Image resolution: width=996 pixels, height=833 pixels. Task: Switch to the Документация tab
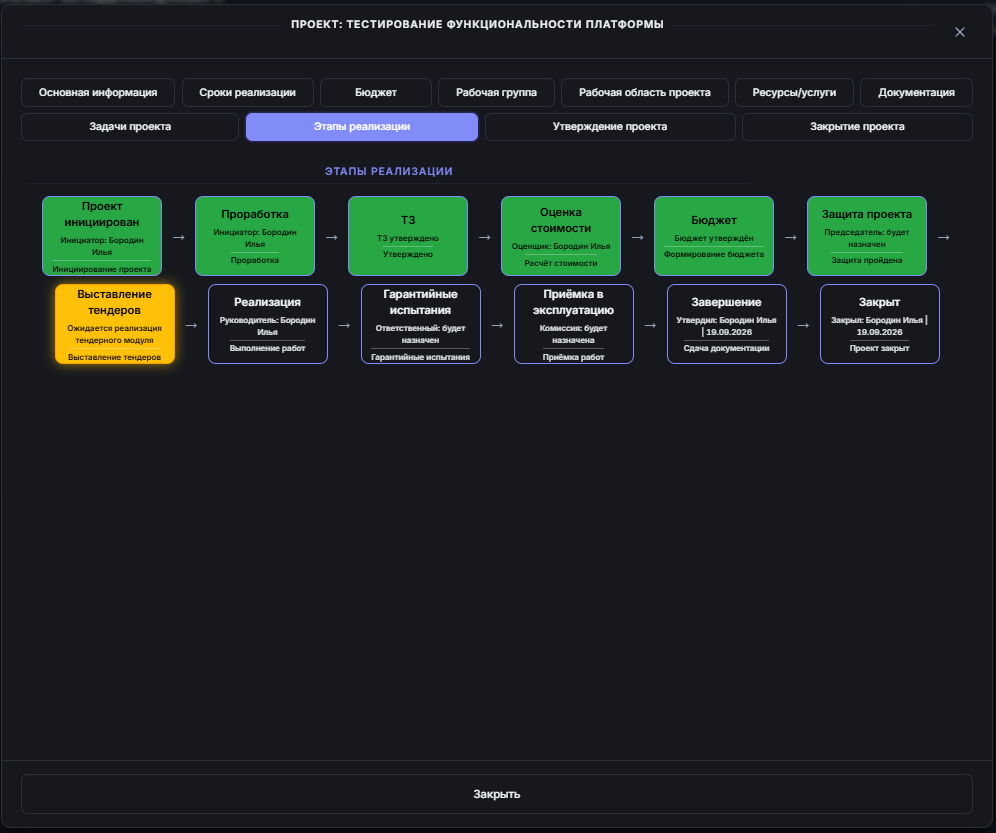pyautogui.click(x=916, y=92)
